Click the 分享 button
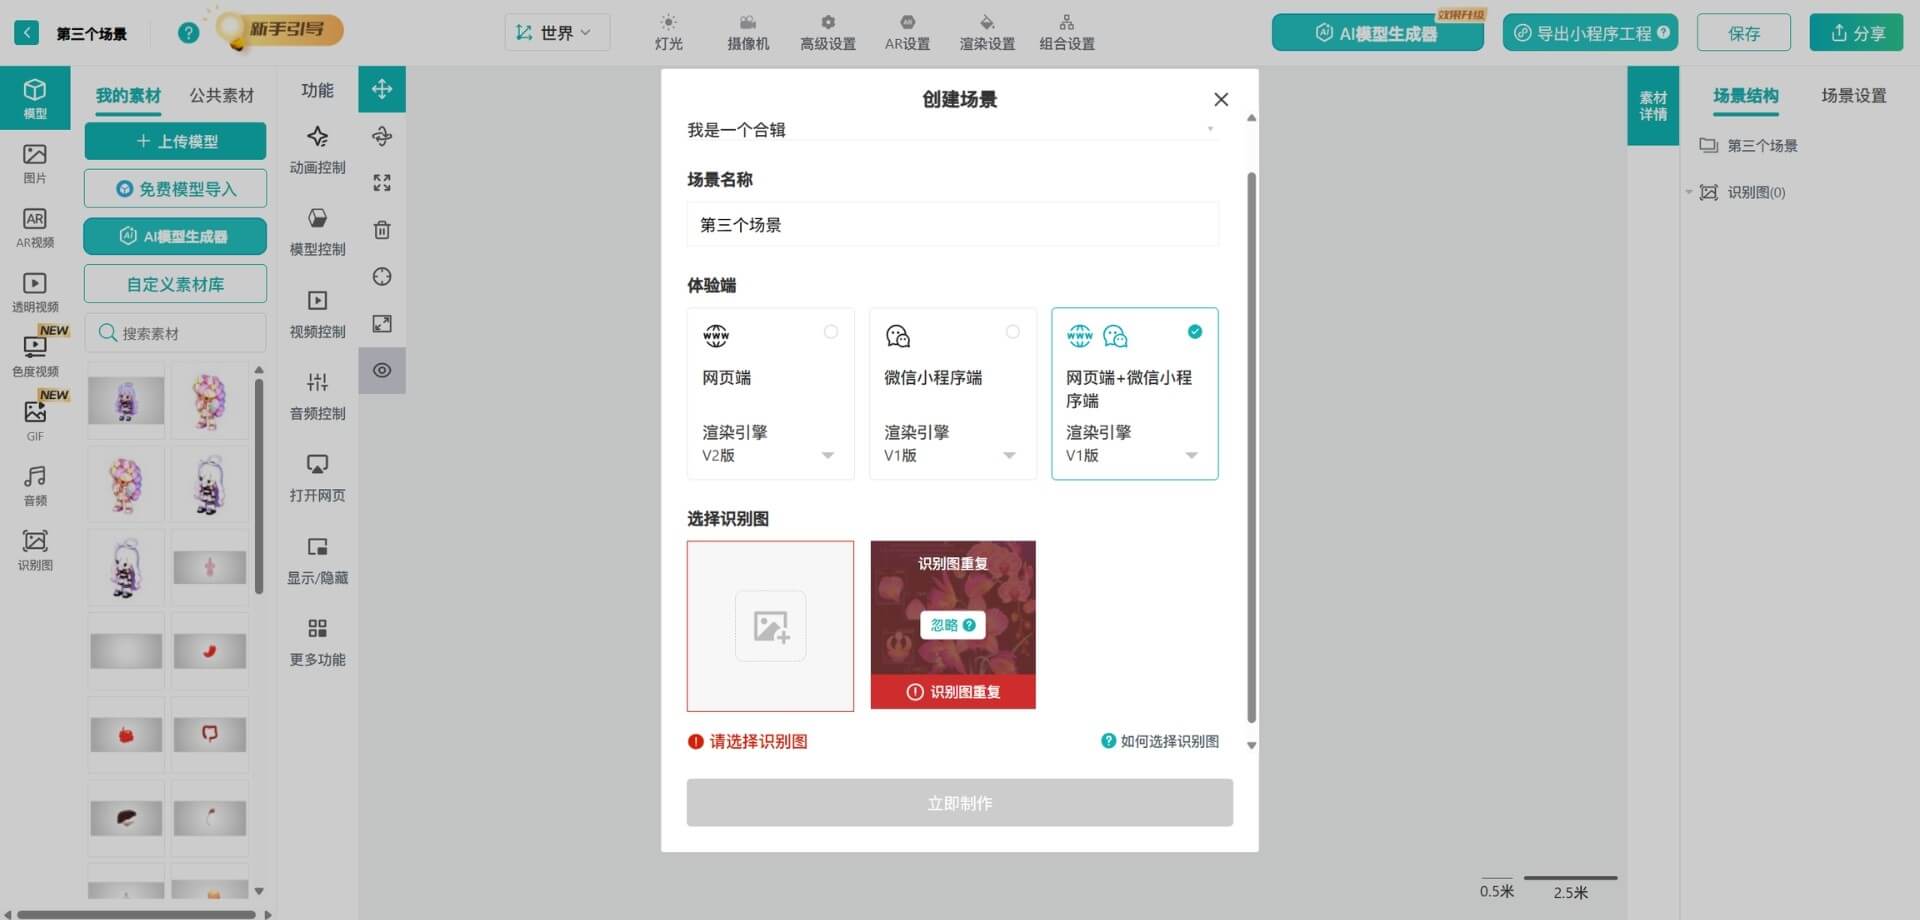The height and width of the screenshot is (920, 1920). [x=1856, y=33]
